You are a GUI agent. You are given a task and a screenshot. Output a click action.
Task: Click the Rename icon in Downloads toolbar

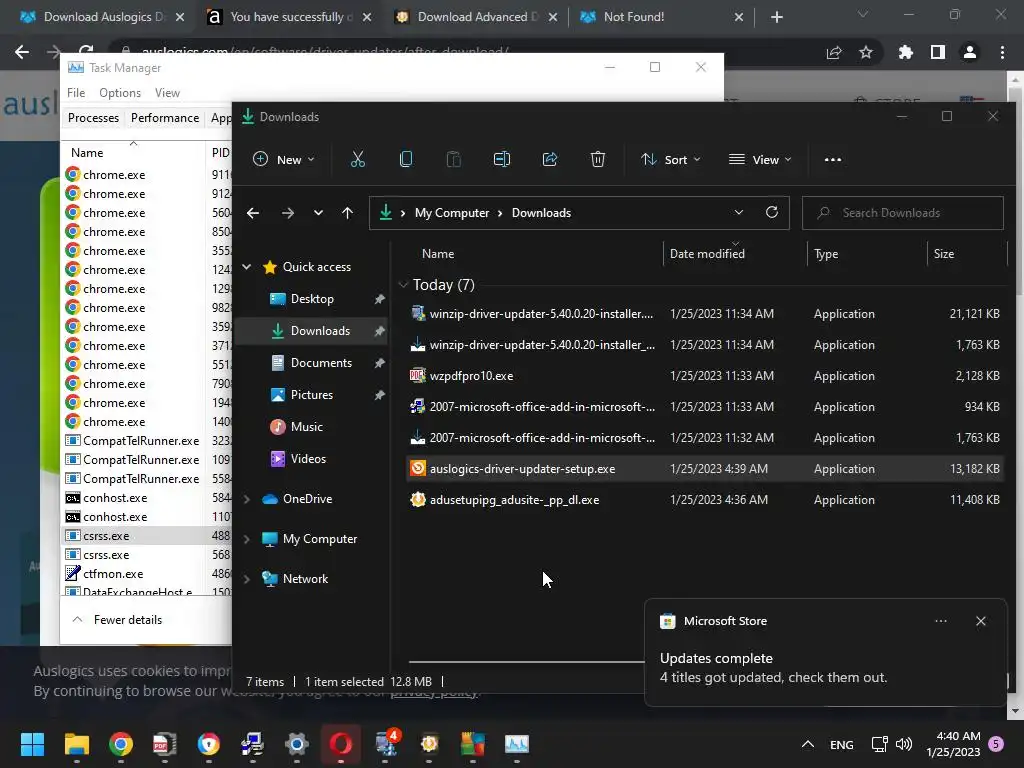(502, 159)
